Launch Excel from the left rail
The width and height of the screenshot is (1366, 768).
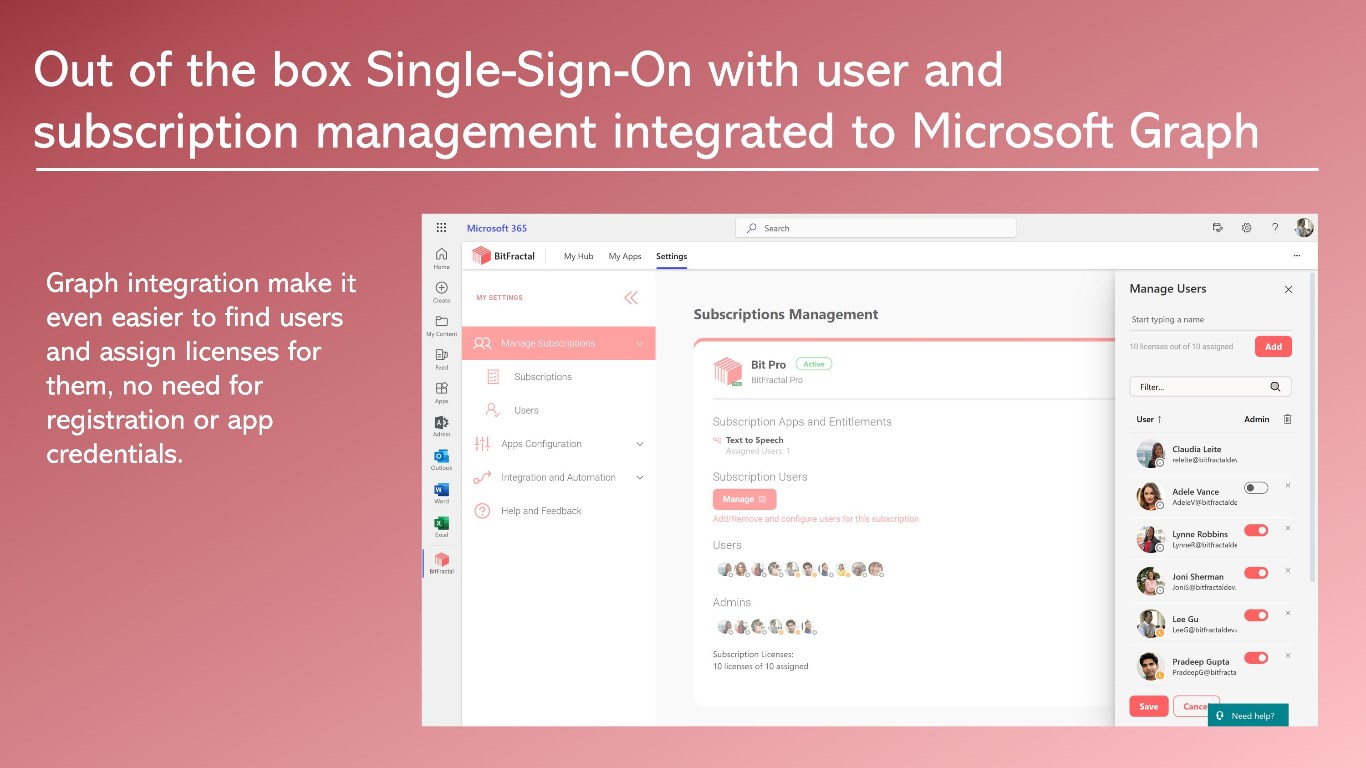point(441,526)
